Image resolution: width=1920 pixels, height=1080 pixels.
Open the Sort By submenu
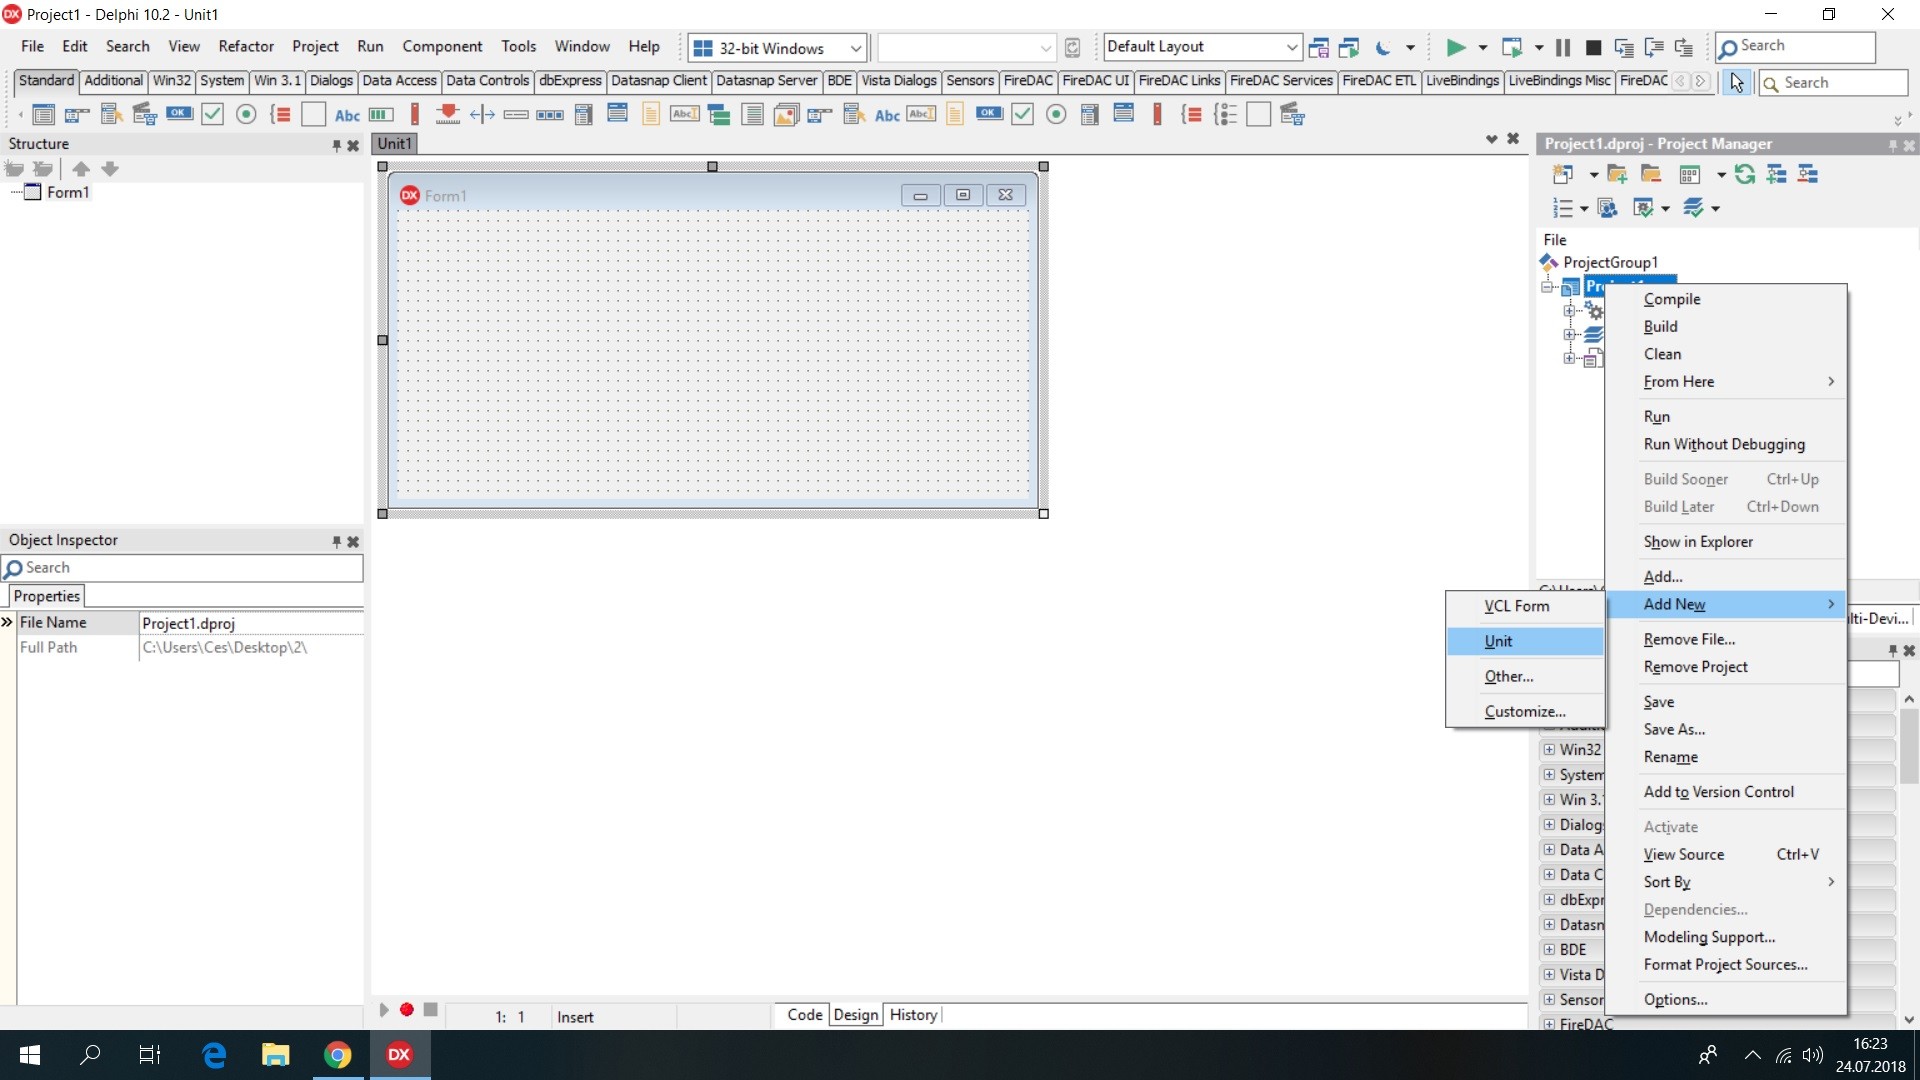(x=1726, y=882)
